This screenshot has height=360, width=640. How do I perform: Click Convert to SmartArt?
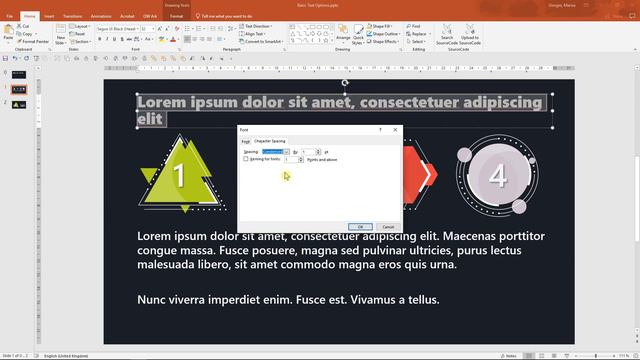[x=261, y=42]
